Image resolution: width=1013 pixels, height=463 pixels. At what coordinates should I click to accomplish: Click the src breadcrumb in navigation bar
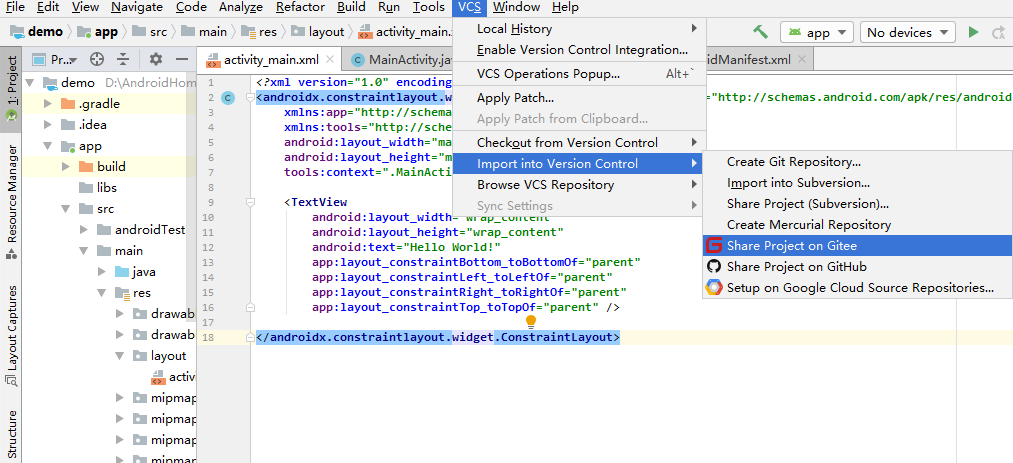point(149,32)
